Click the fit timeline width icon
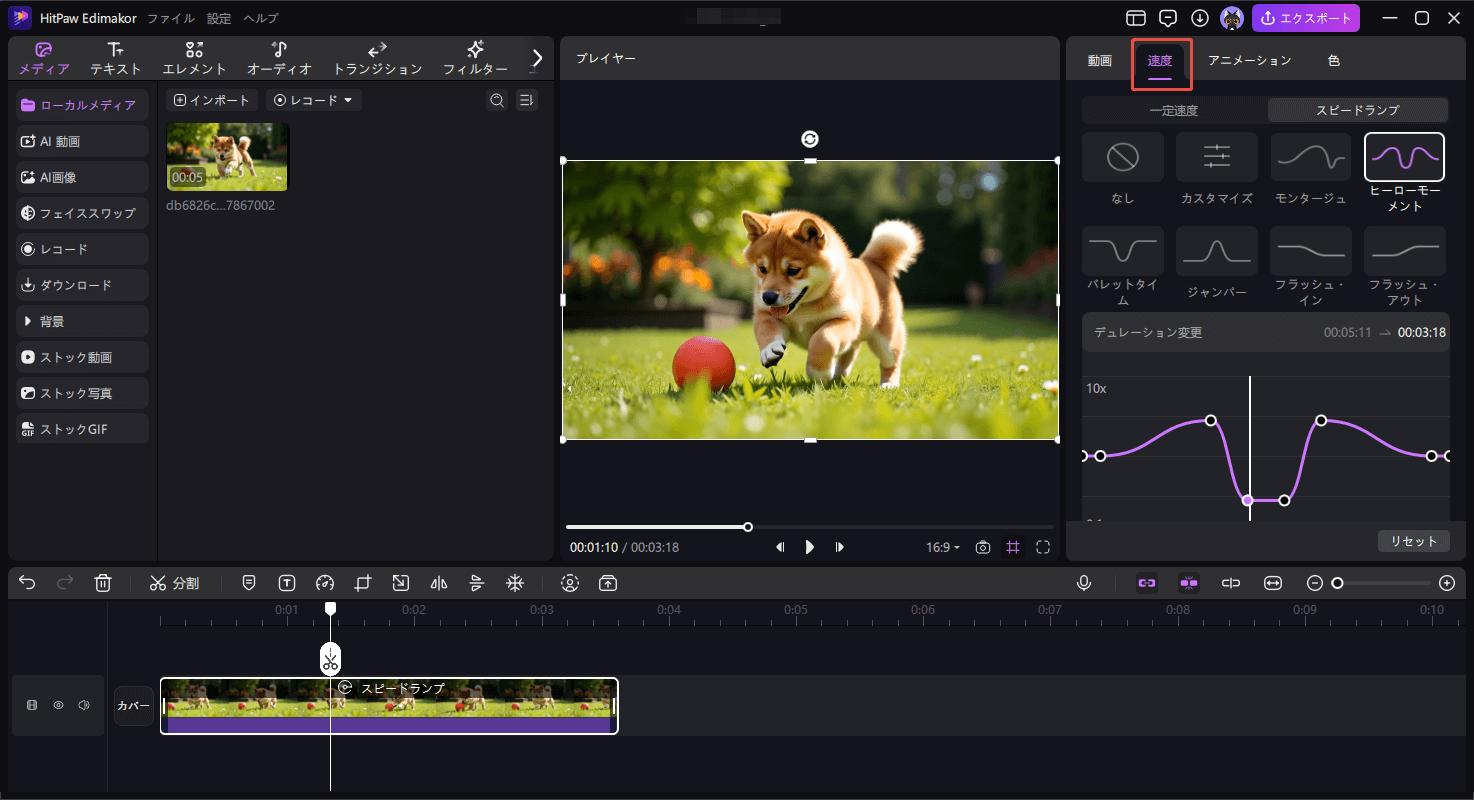Image resolution: width=1474 pixels, height=800 pixels. pos(1272,583)
